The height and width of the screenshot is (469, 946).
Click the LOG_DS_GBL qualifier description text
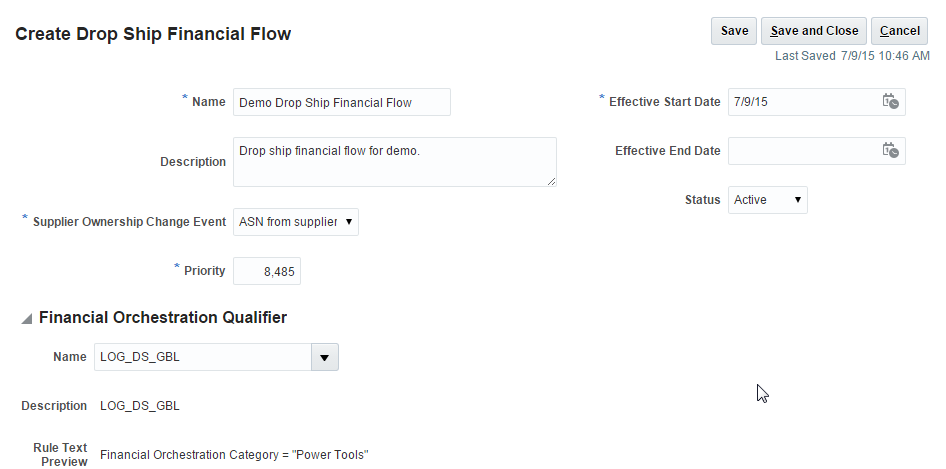(x=140, y=406)
